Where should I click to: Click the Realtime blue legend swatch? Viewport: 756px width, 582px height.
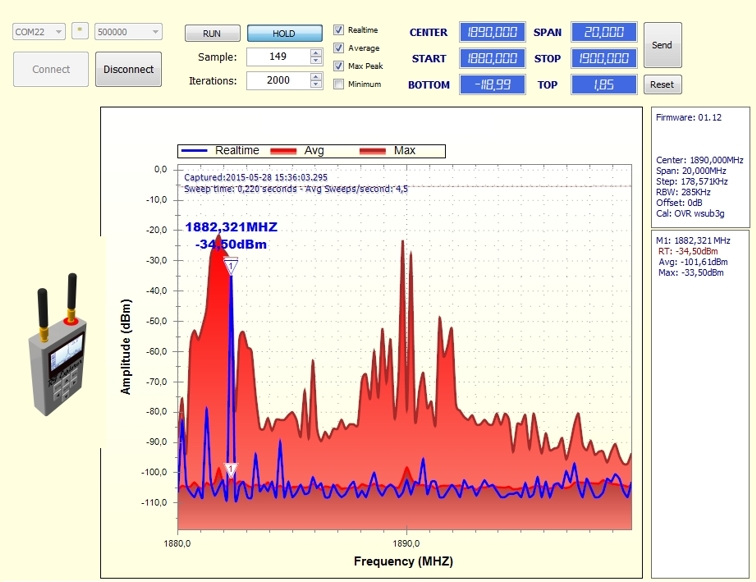193,151
